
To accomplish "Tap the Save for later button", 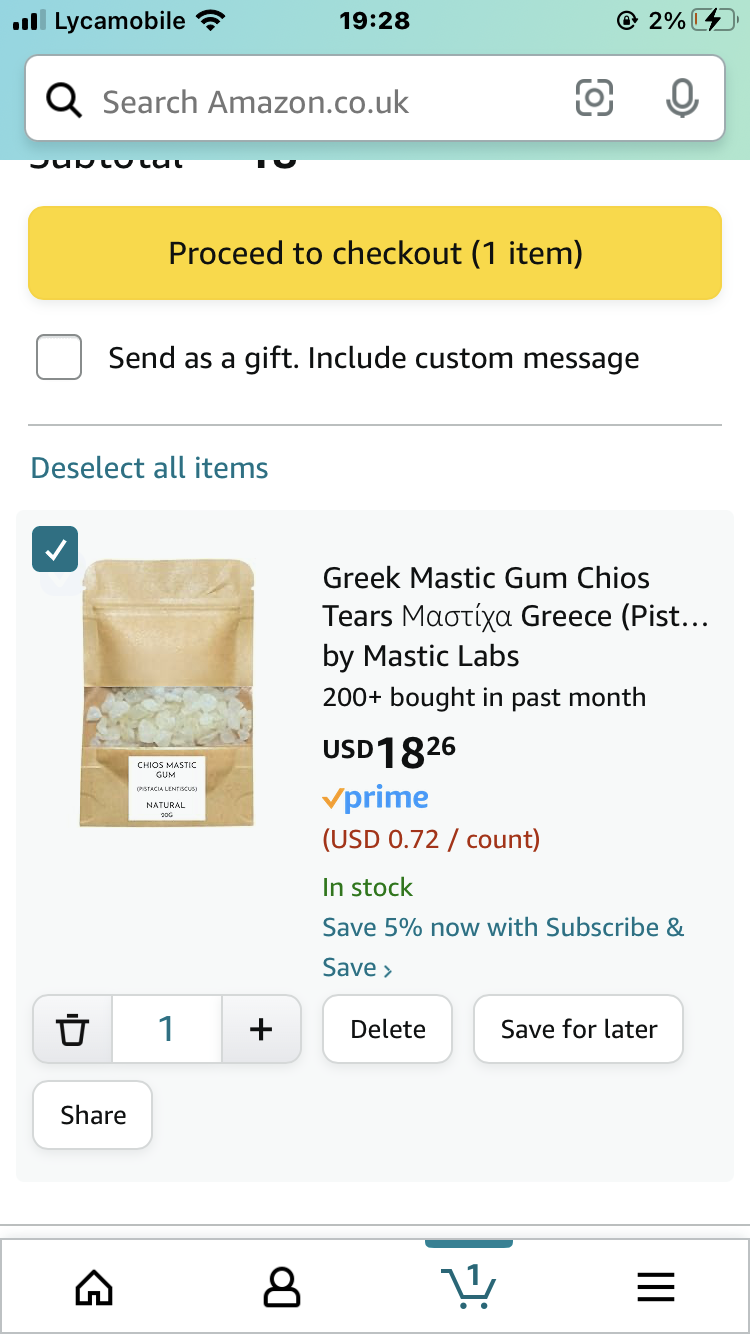I will pos(579,1029).
